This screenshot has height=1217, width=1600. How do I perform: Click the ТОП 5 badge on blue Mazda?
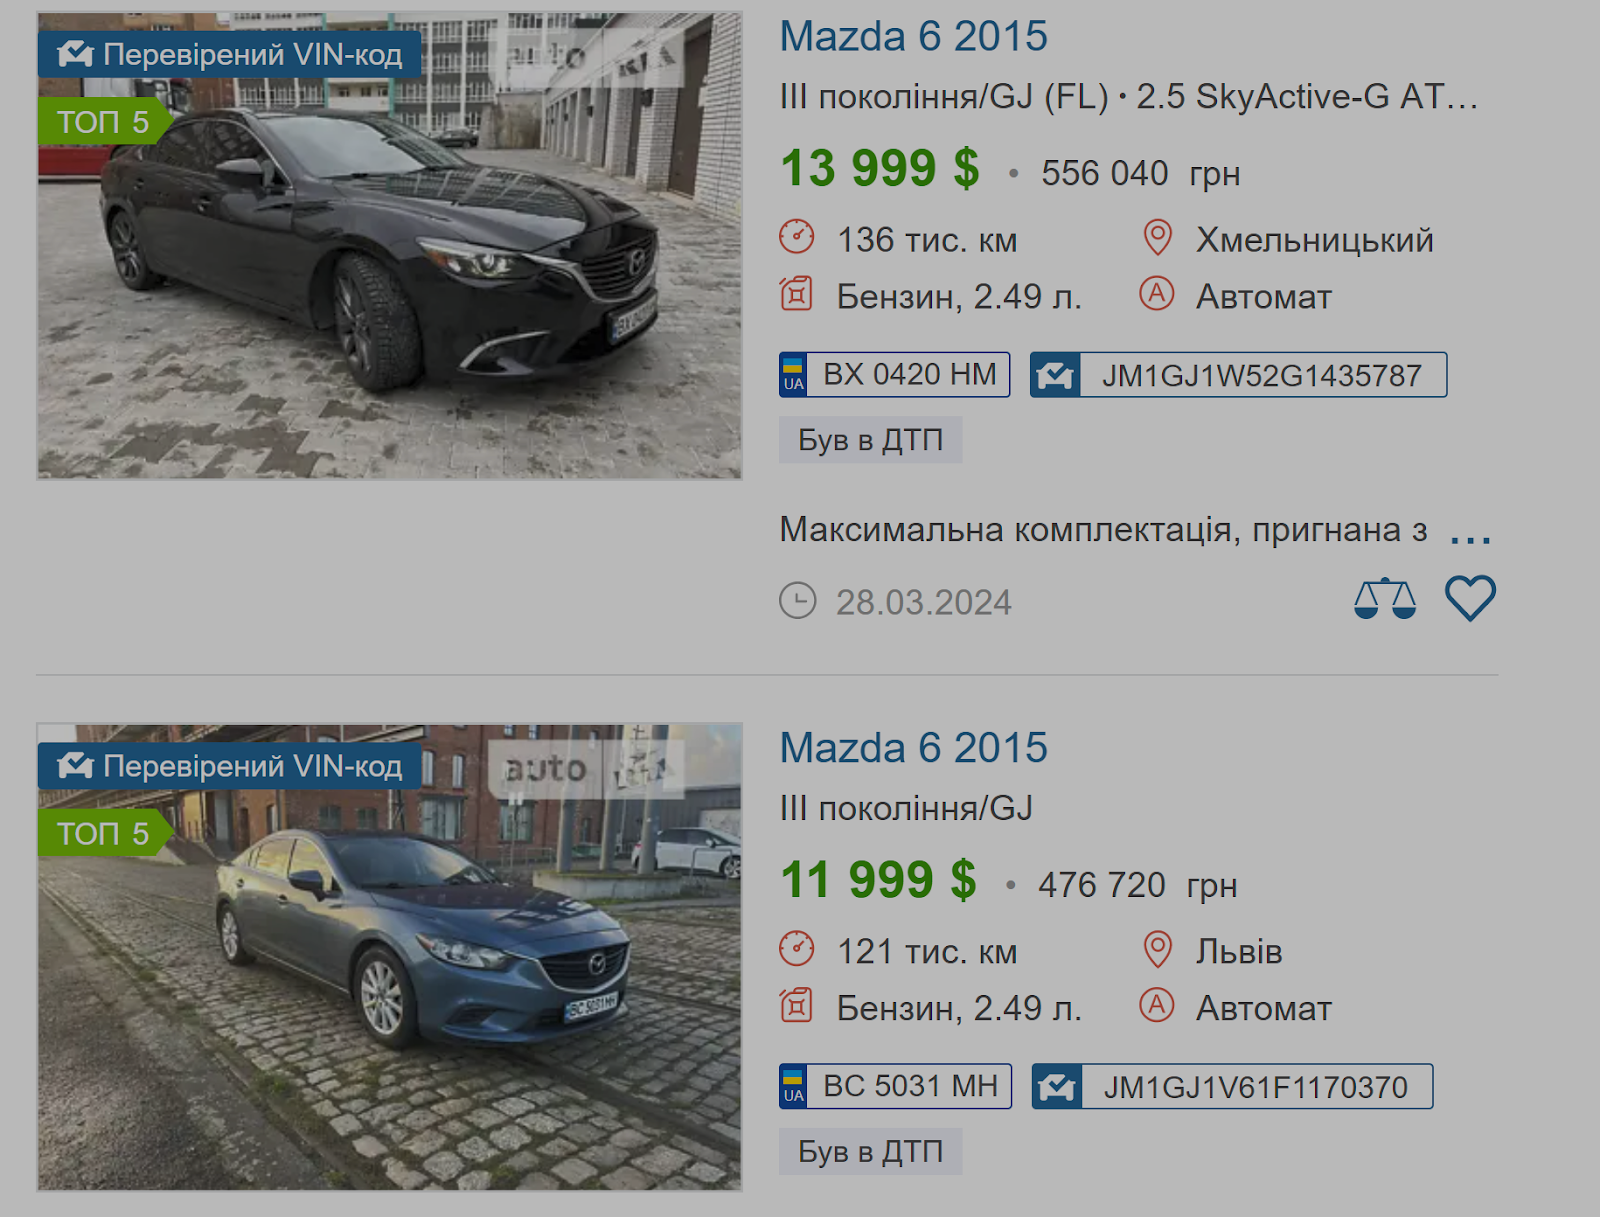click(x=103, y=833)
